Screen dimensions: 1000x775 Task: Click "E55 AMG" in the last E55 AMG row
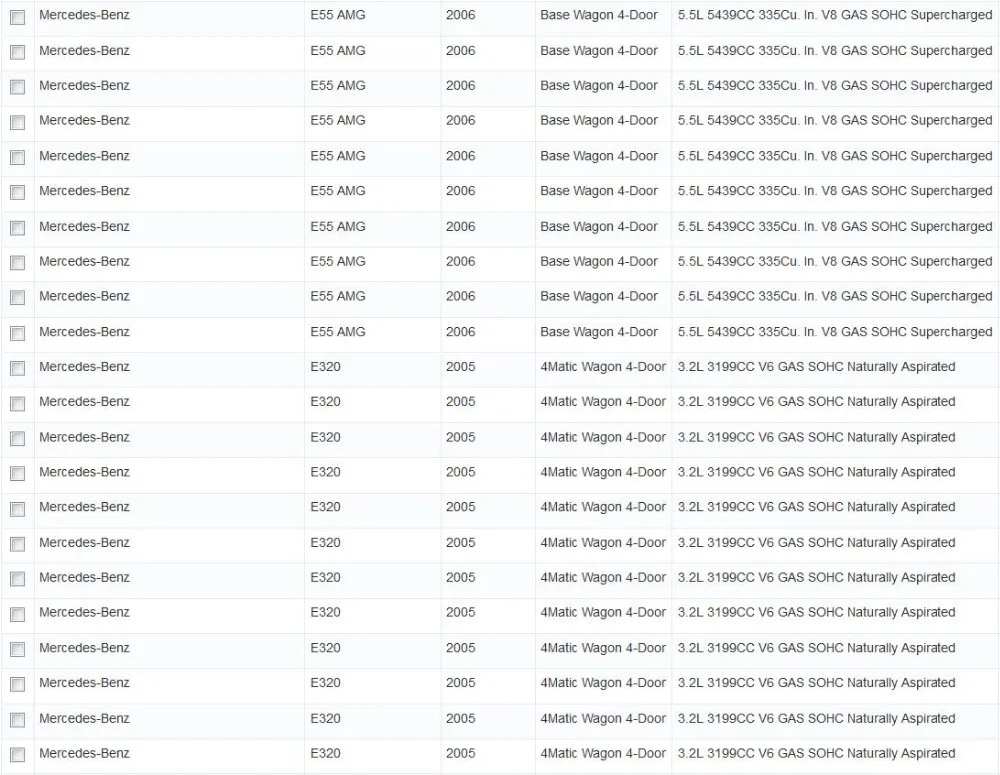click(338, 332)
